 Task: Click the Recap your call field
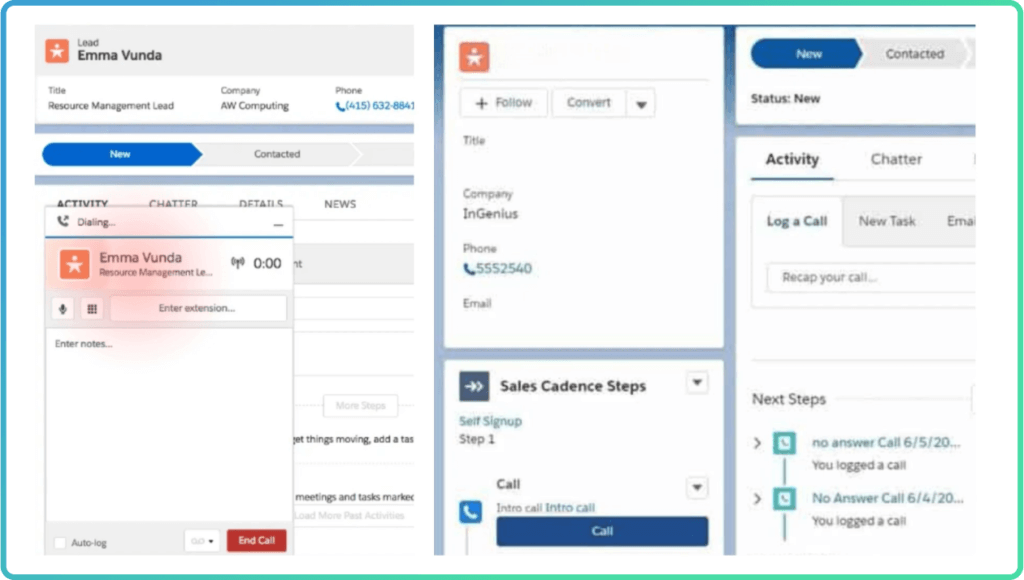871,278
